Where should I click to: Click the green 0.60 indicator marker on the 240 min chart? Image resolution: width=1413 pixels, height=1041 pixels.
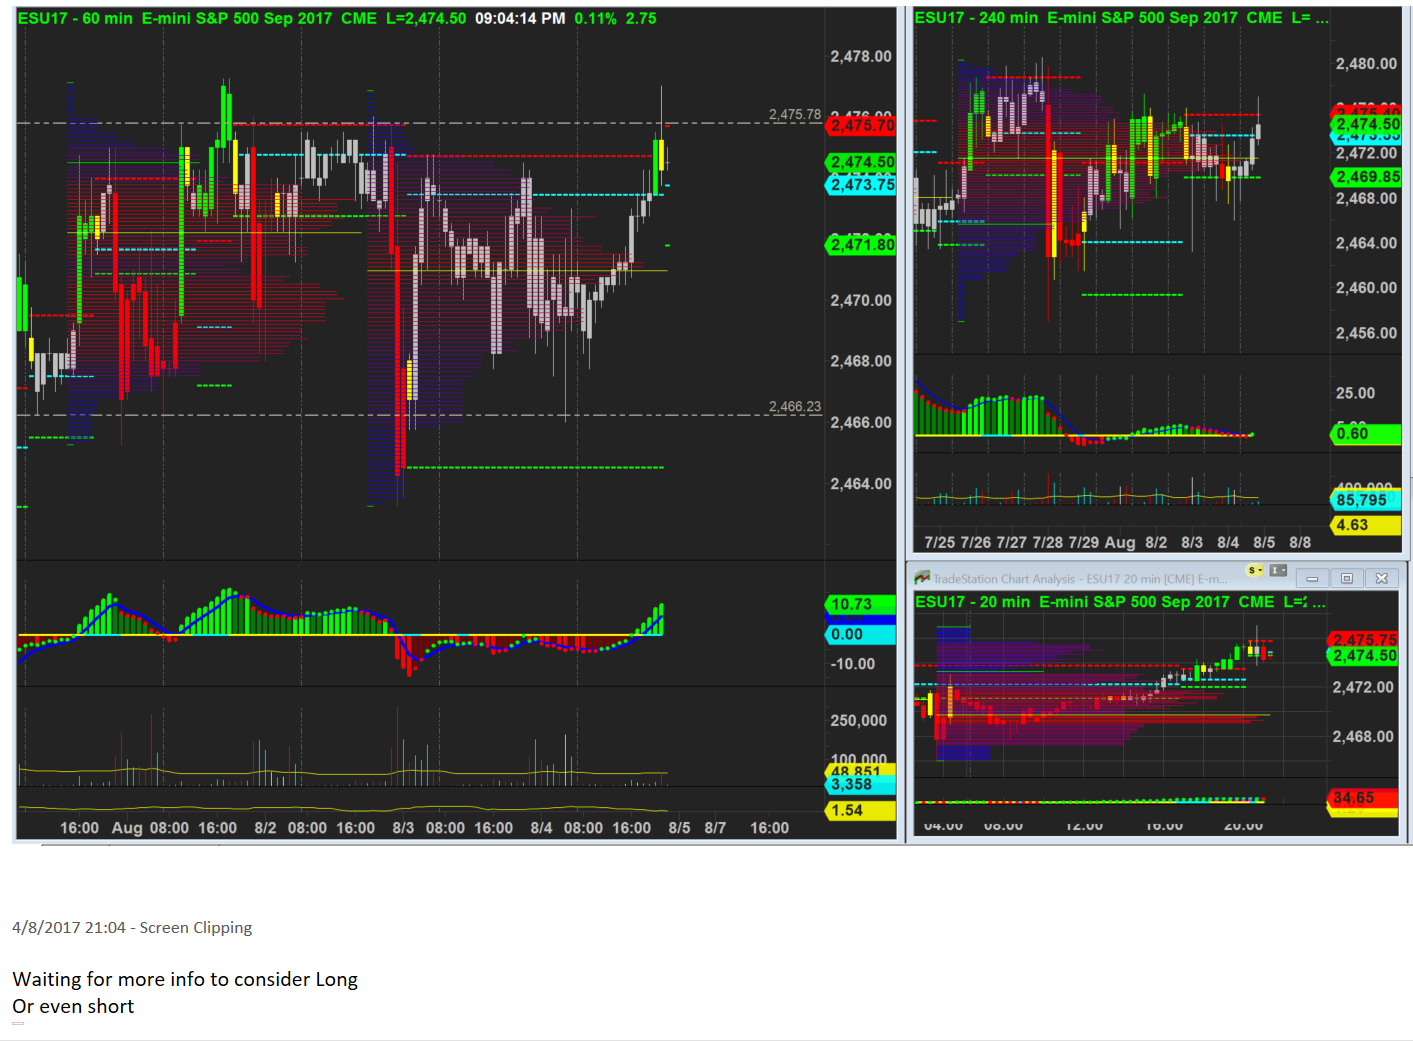coord(1367,433)
